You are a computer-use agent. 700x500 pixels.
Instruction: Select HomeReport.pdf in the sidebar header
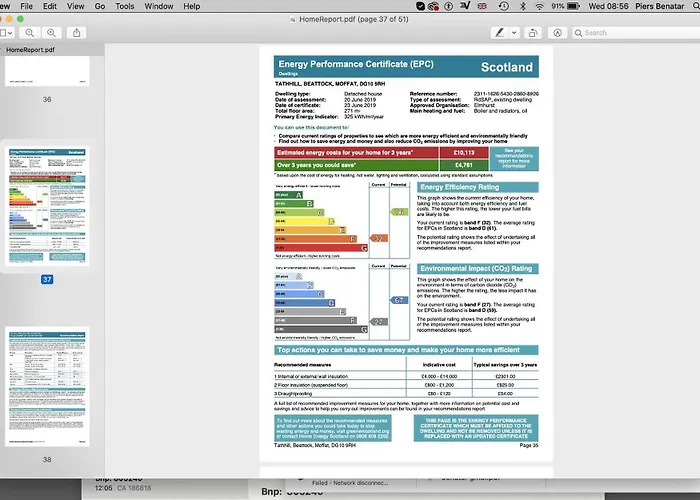(x=30, y=50)
